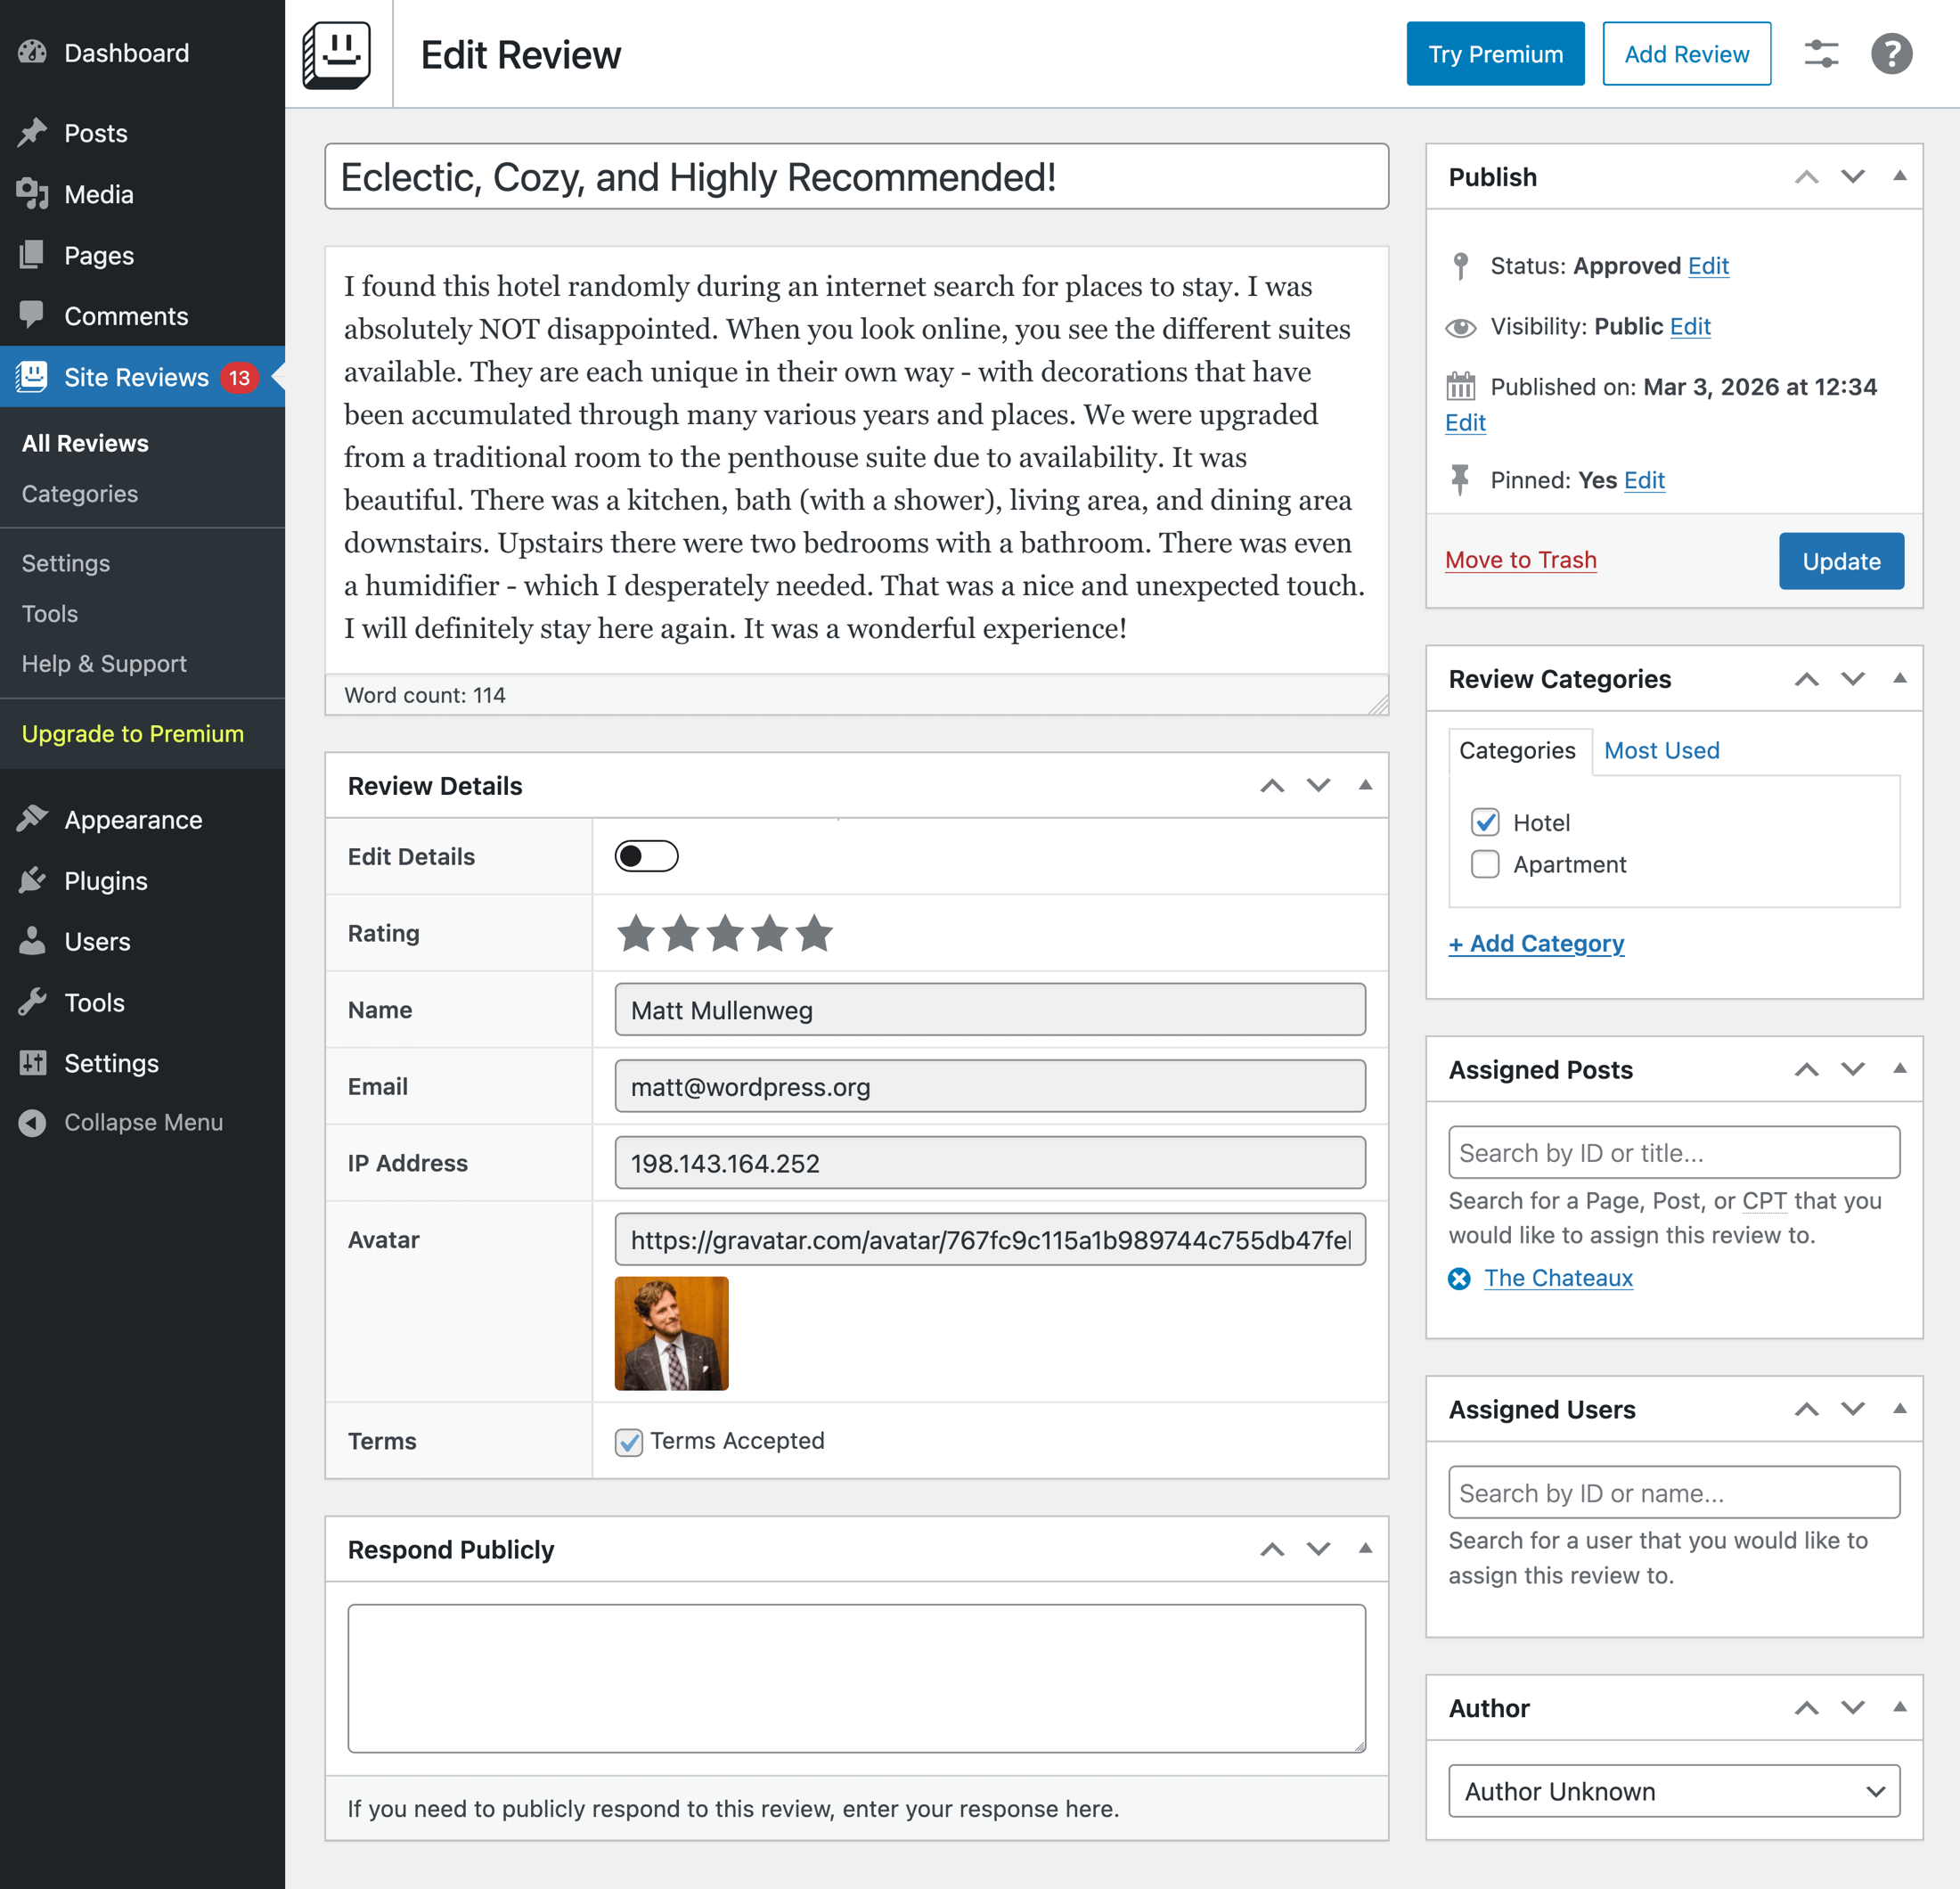Toggle the Edit Details switch
The width and height of the screenshot is (1960, 1889).
646,856
